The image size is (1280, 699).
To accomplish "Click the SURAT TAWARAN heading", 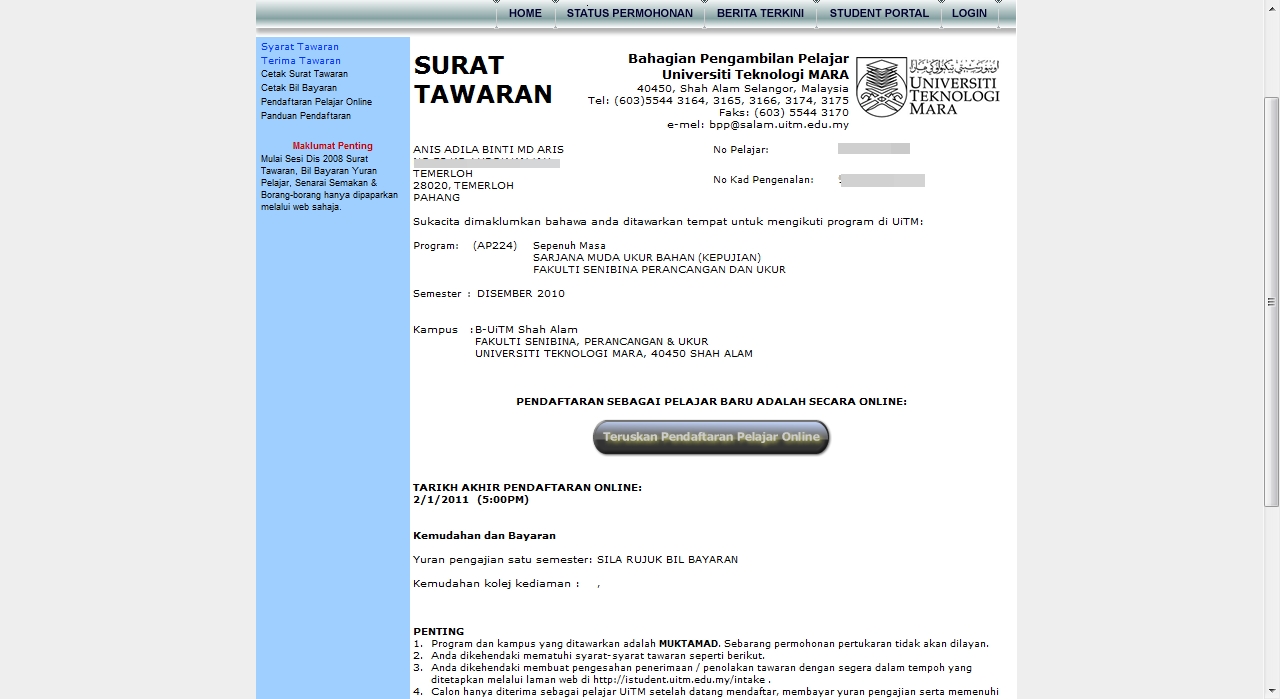I will pyautogui.click(x=483, y=80).
